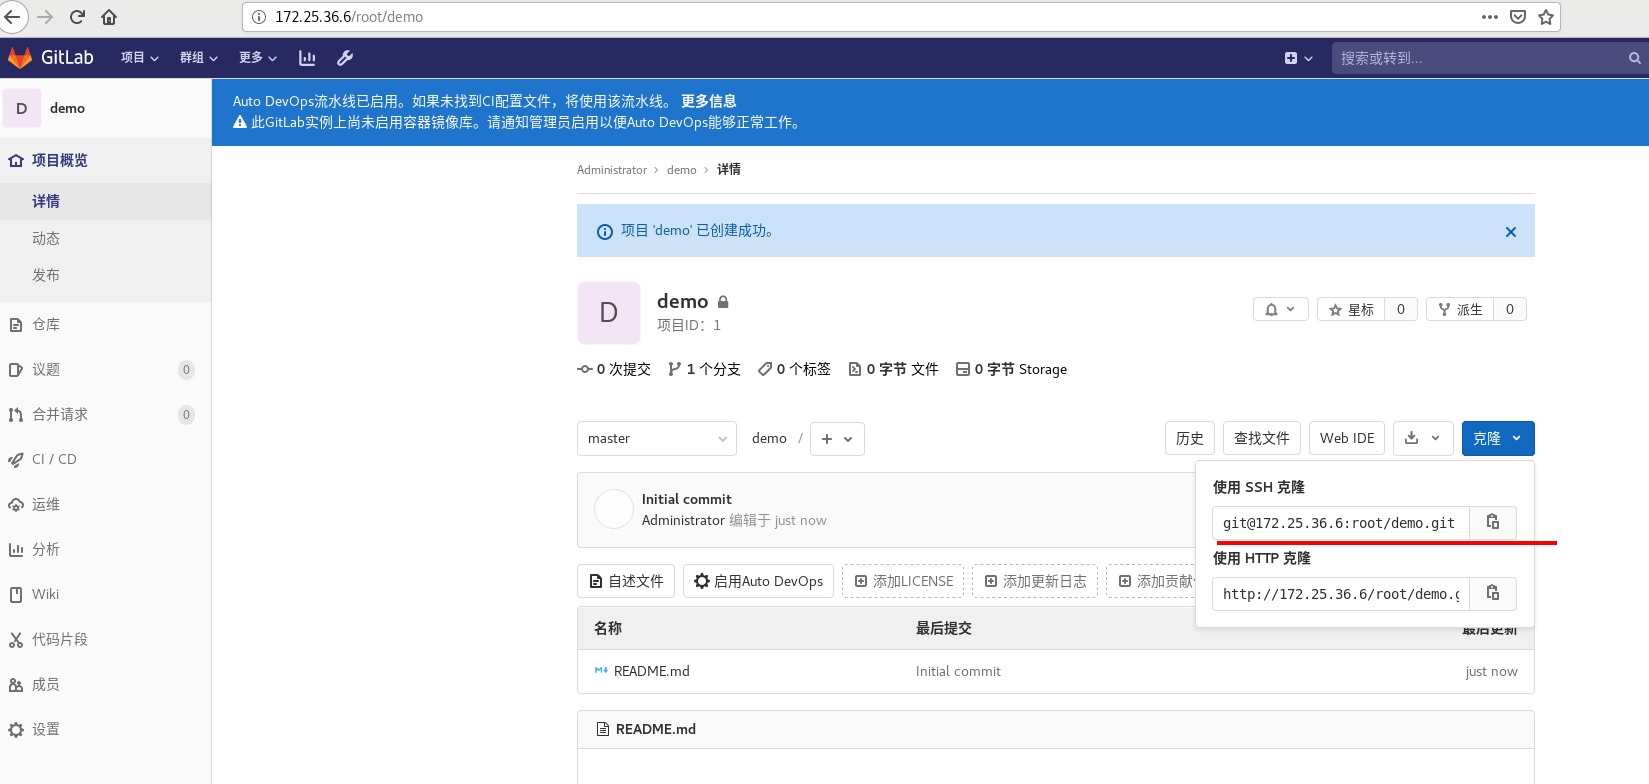Viewport: 1649px width, 784px height.
Task: Click the 添加LICENSE button
Action: tap(903, 581)
